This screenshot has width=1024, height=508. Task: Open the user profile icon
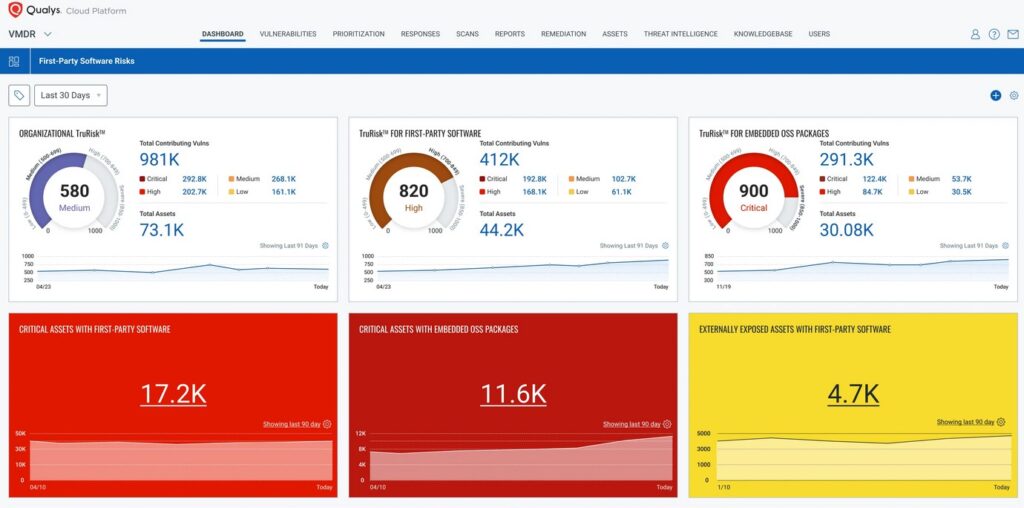[975, 35]
